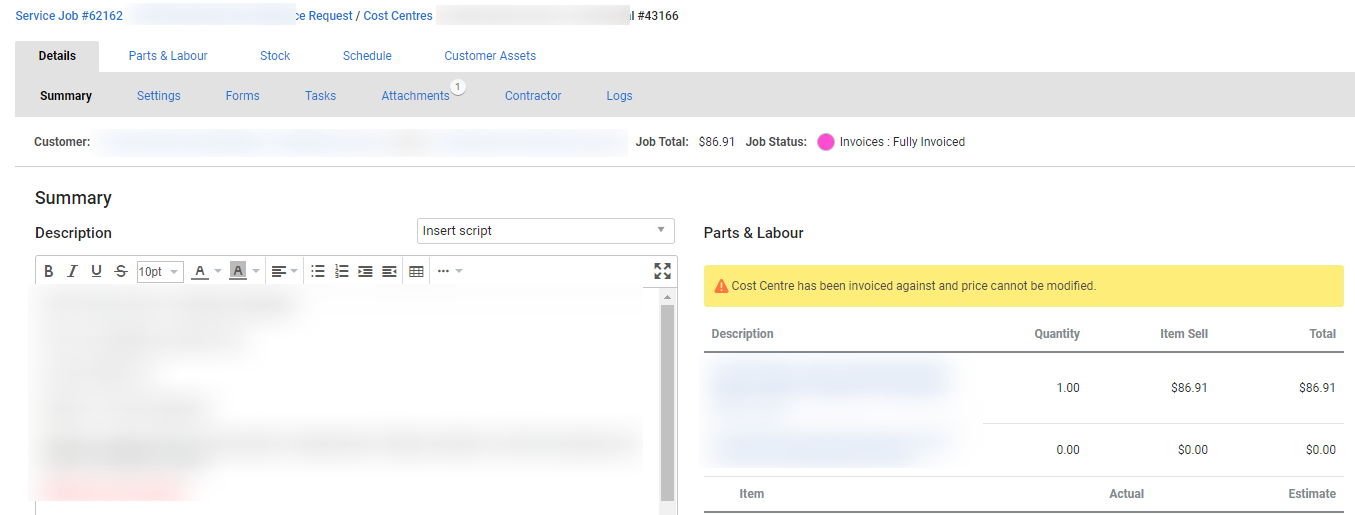
Task: Open the Schedule tab
Action: [x=367, y=56]
